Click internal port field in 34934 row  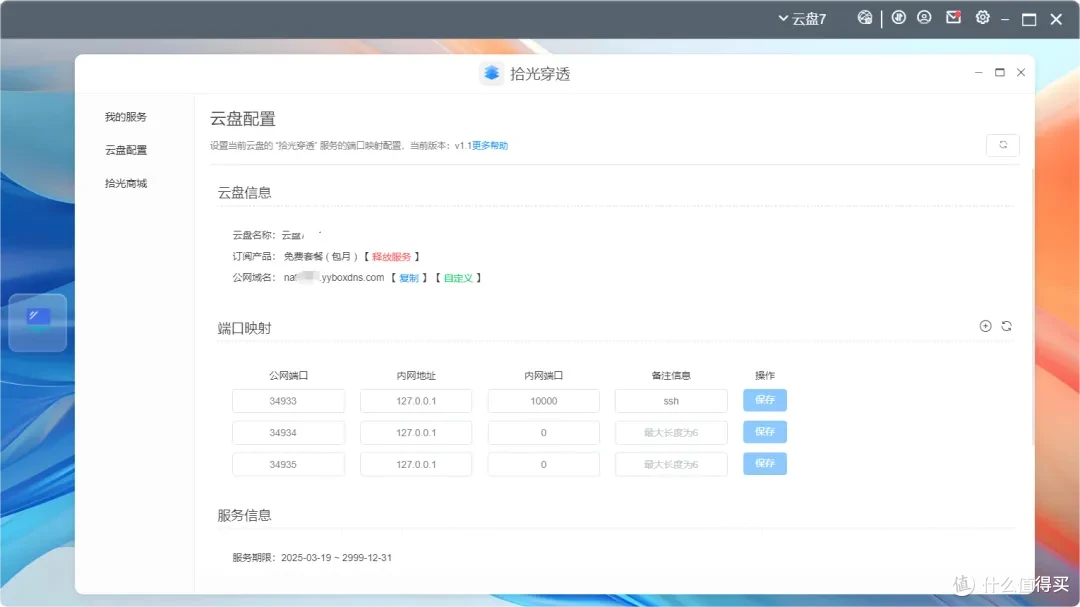pyautogui.click(x=543, y=433)
